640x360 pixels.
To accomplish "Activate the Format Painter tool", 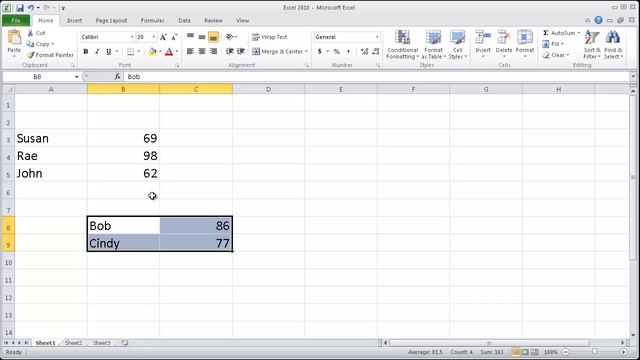I will (x=50, y=55).
